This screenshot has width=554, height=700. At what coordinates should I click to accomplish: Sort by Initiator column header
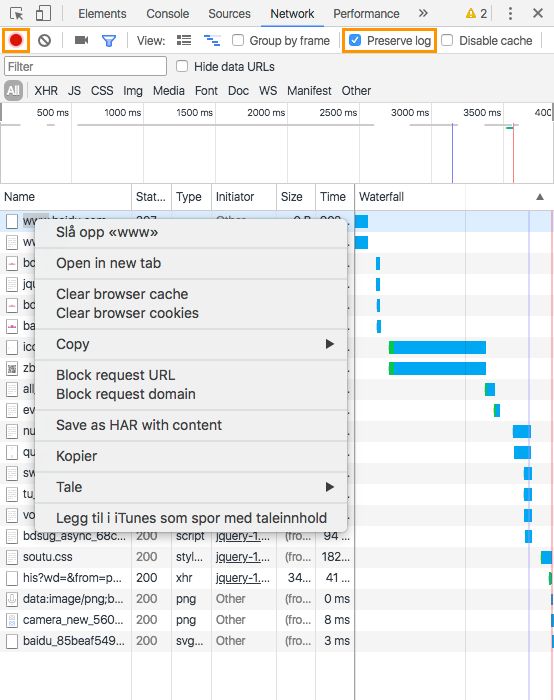tap(244, 197)
